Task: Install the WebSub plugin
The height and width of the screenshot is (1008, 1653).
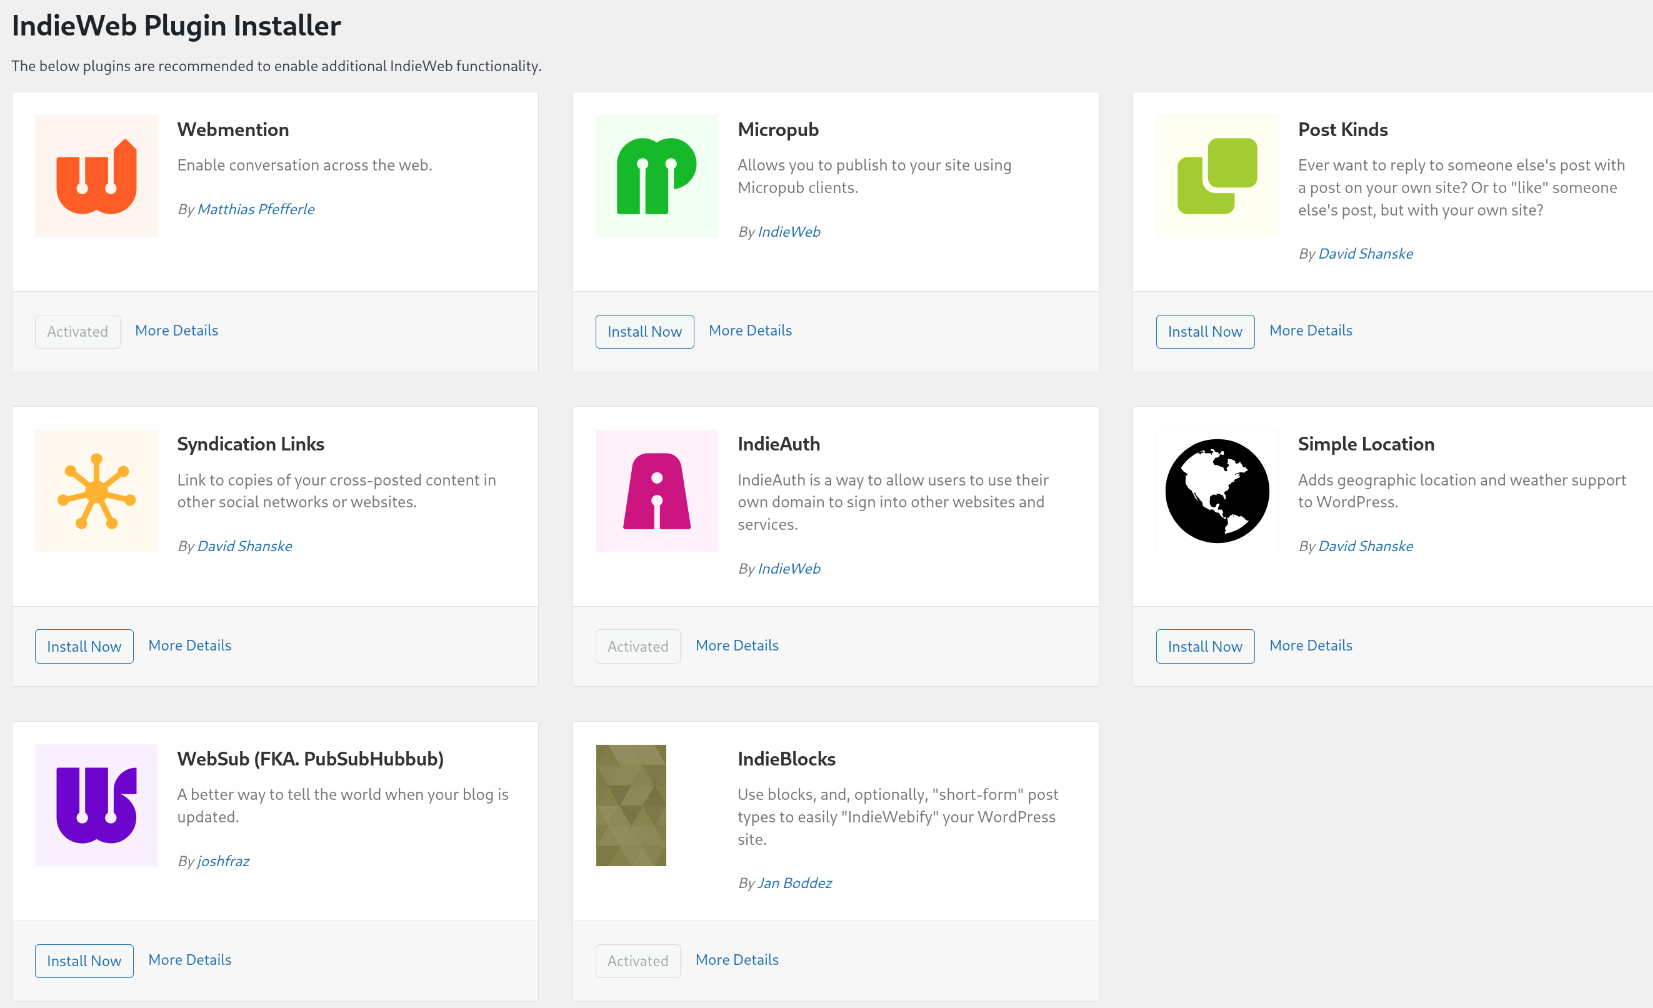Action: [84, 961]
